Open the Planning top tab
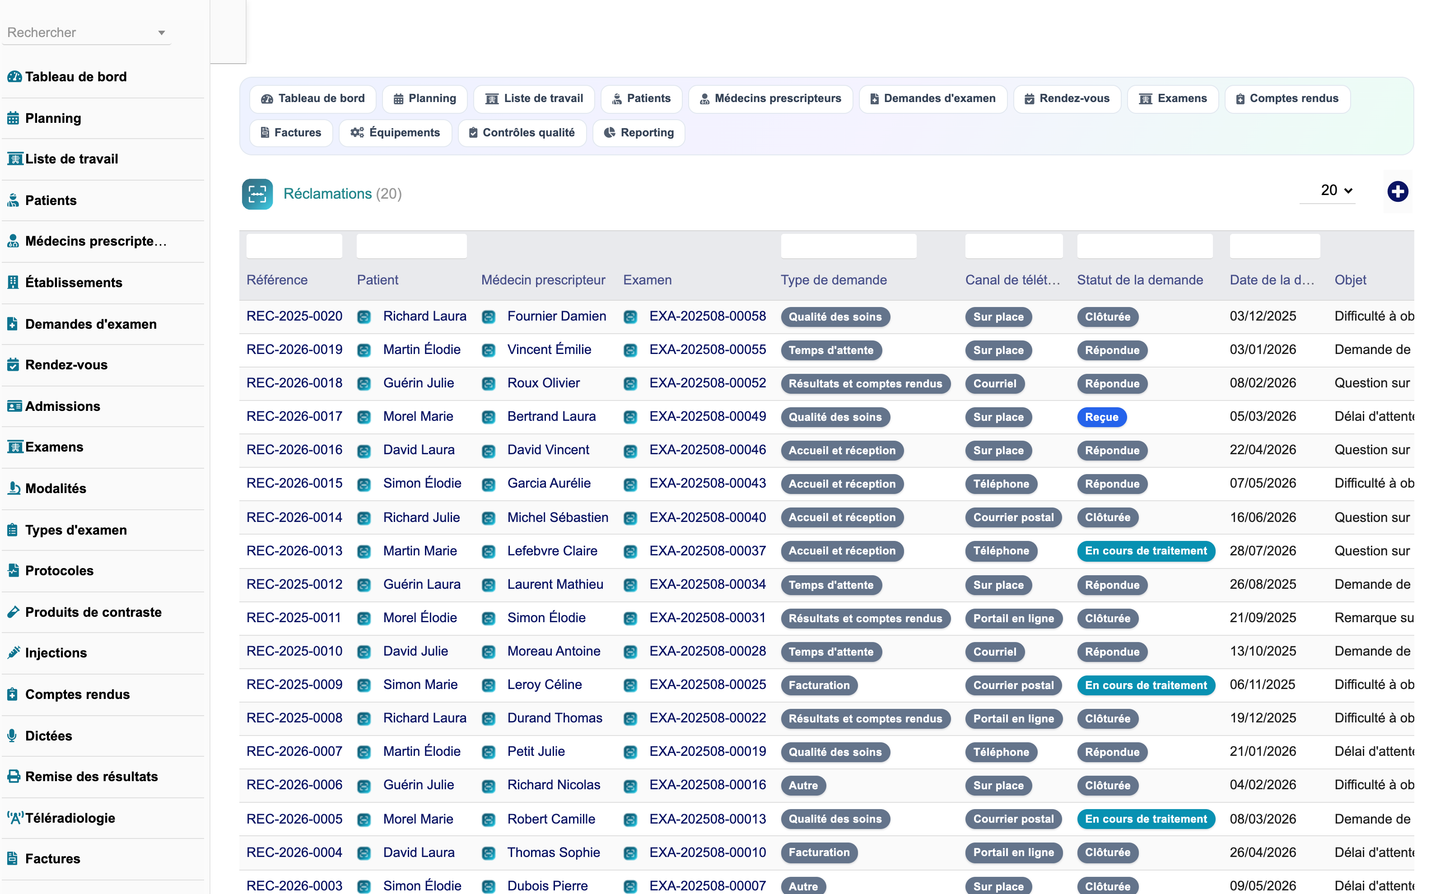Viewport: 1445px width, 894px height. (x=425, y=99)
